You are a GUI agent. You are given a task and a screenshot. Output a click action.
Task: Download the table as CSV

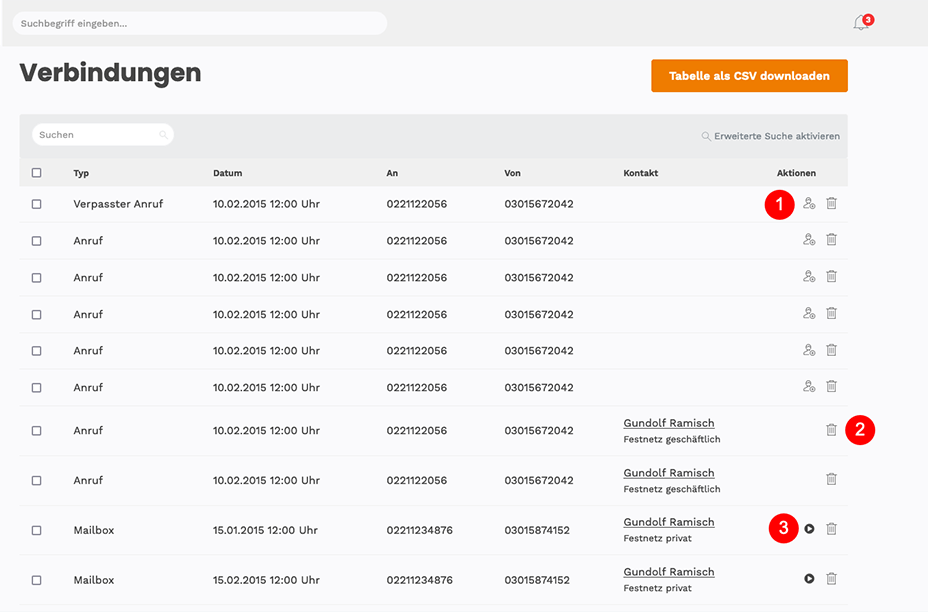coord(749,76)
